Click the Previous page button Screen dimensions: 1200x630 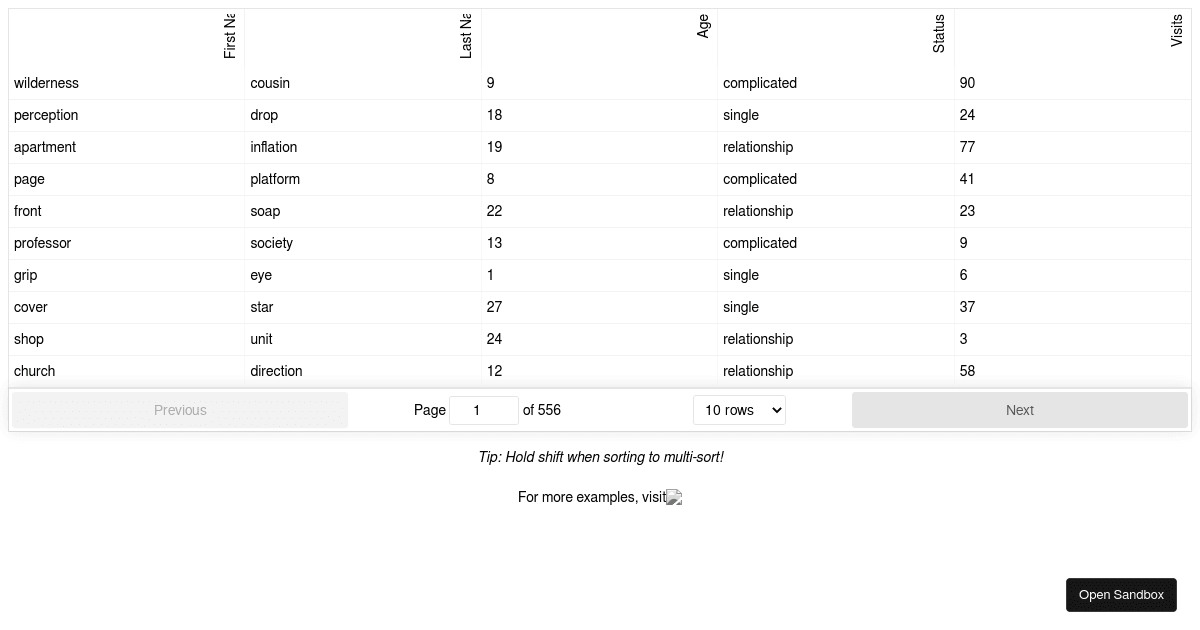(180, 410)
